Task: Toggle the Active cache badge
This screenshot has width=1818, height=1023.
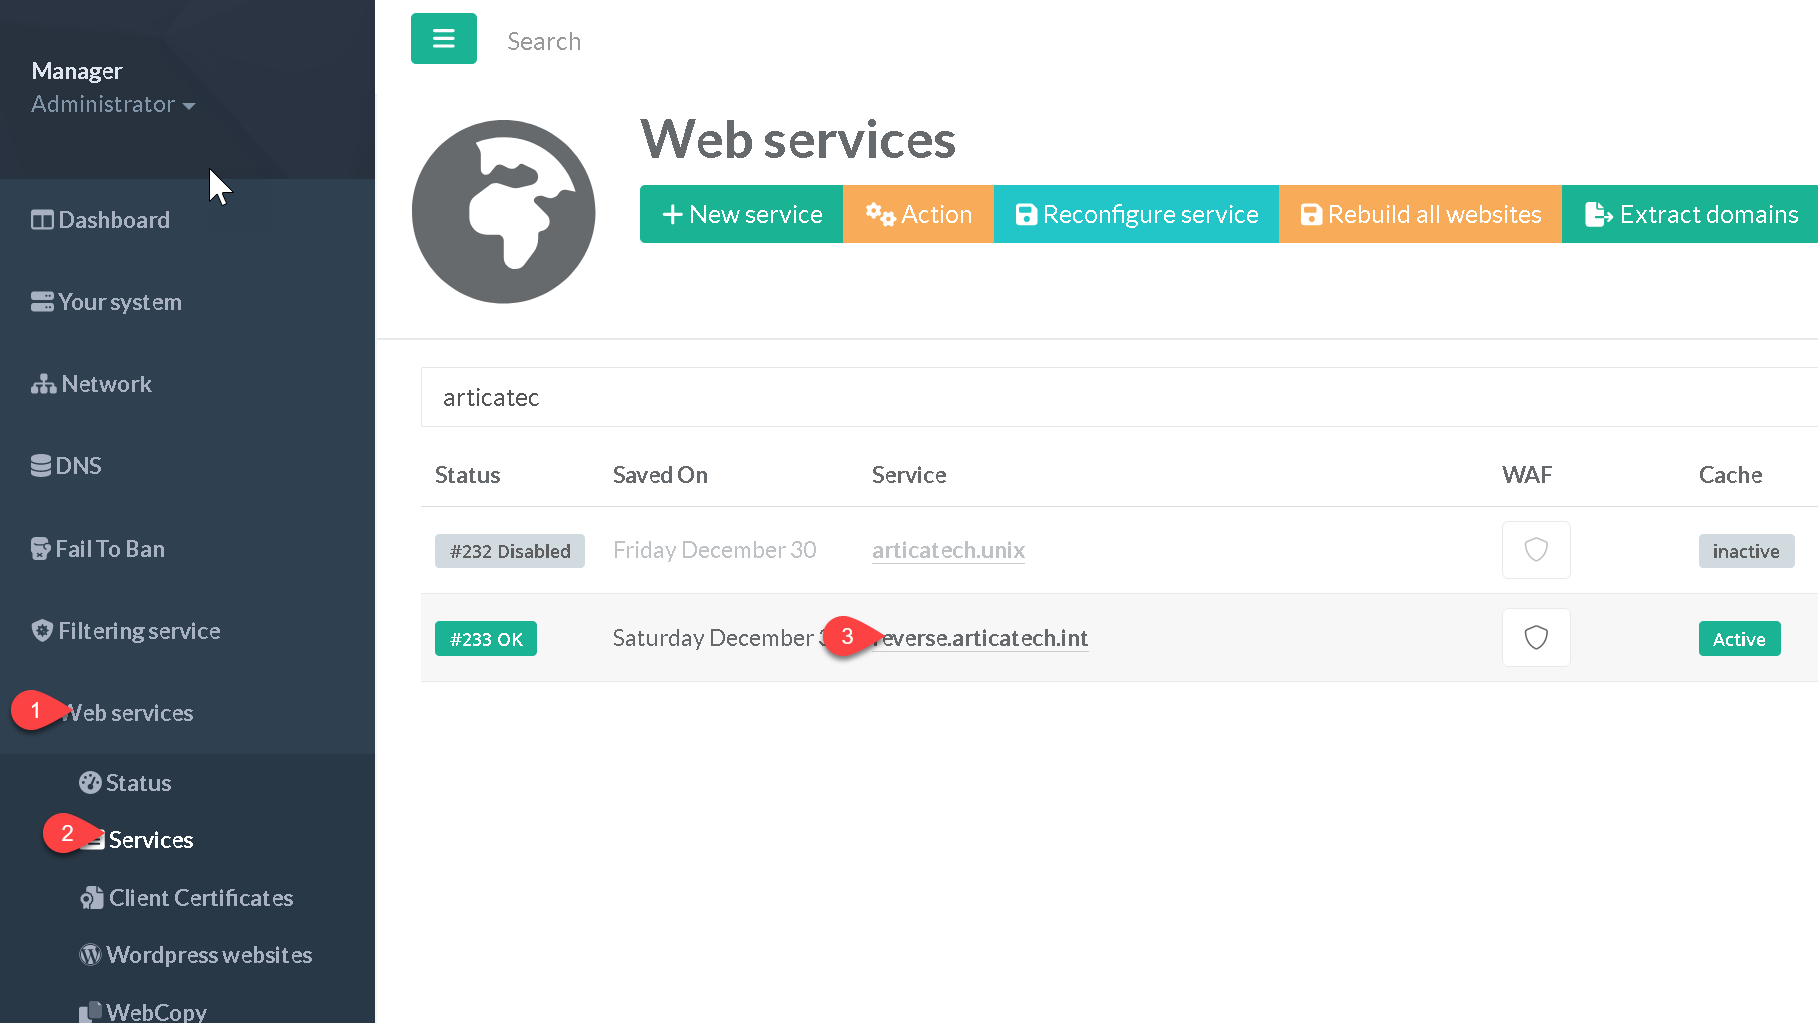Action: coord(1738,639)
